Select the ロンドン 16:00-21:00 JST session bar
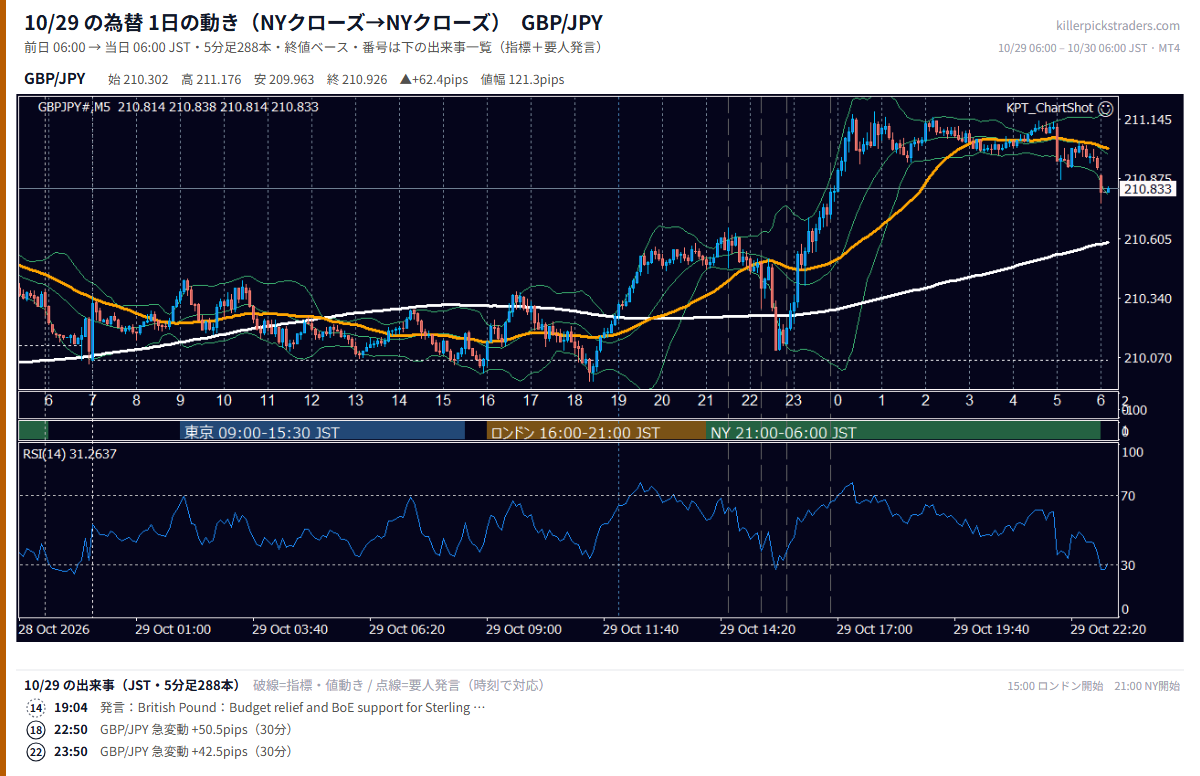Screen dimensions: 1200x776 pyautogui.click(x=596, y=432)
